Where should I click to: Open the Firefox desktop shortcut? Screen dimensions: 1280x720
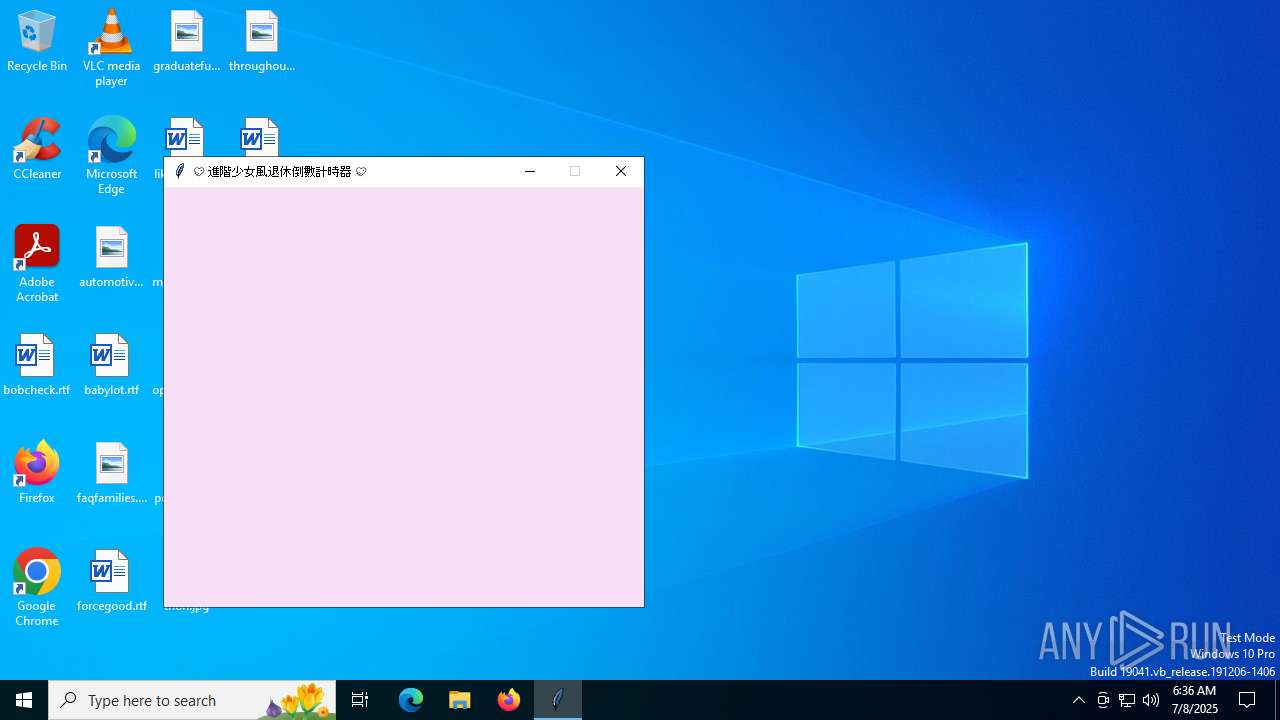click(x=37, y=473)
